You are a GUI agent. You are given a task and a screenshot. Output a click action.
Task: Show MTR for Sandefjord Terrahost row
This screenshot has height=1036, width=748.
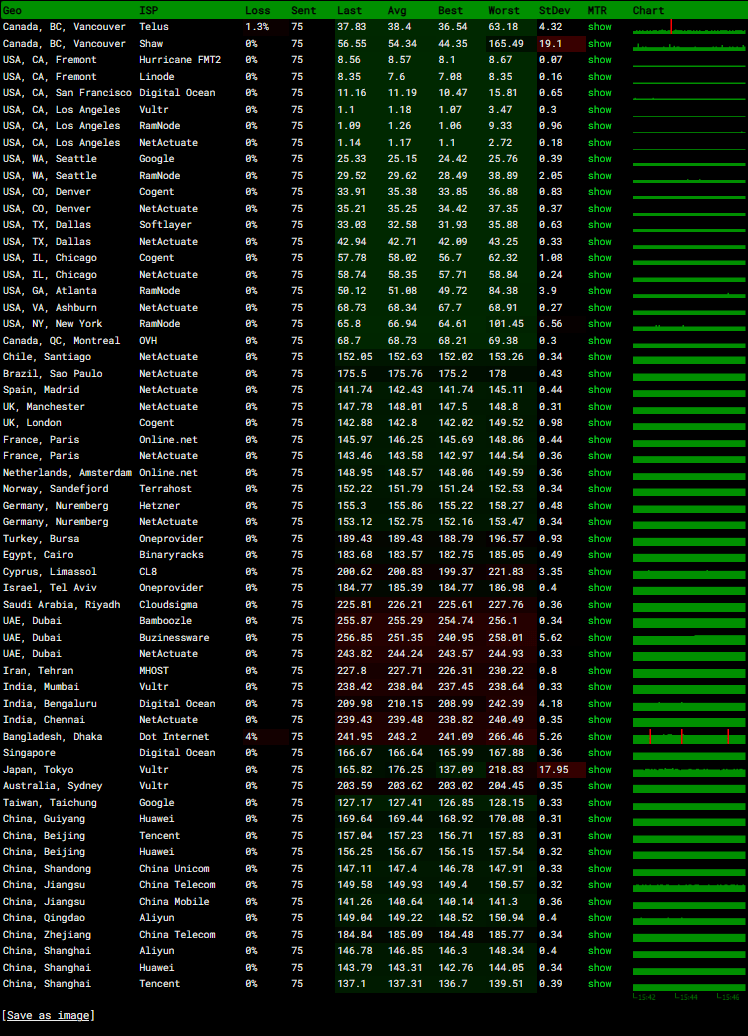pyautogui.click(x=599, y=489)
